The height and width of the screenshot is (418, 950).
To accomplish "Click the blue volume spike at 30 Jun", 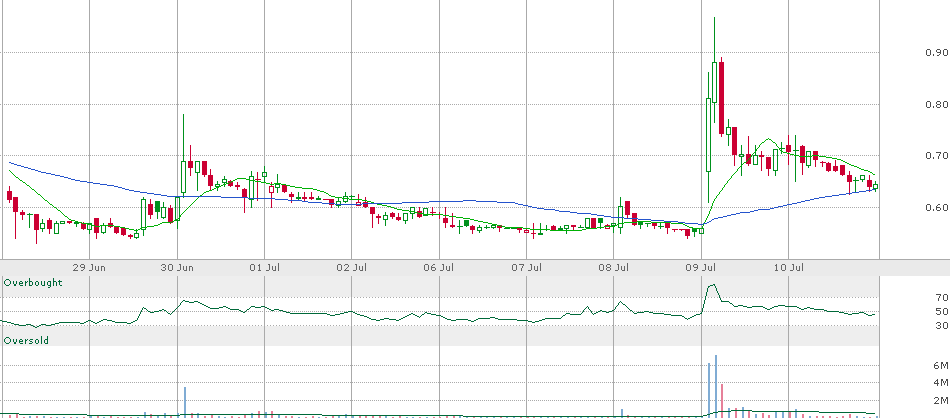I will [x=185, y=402].
